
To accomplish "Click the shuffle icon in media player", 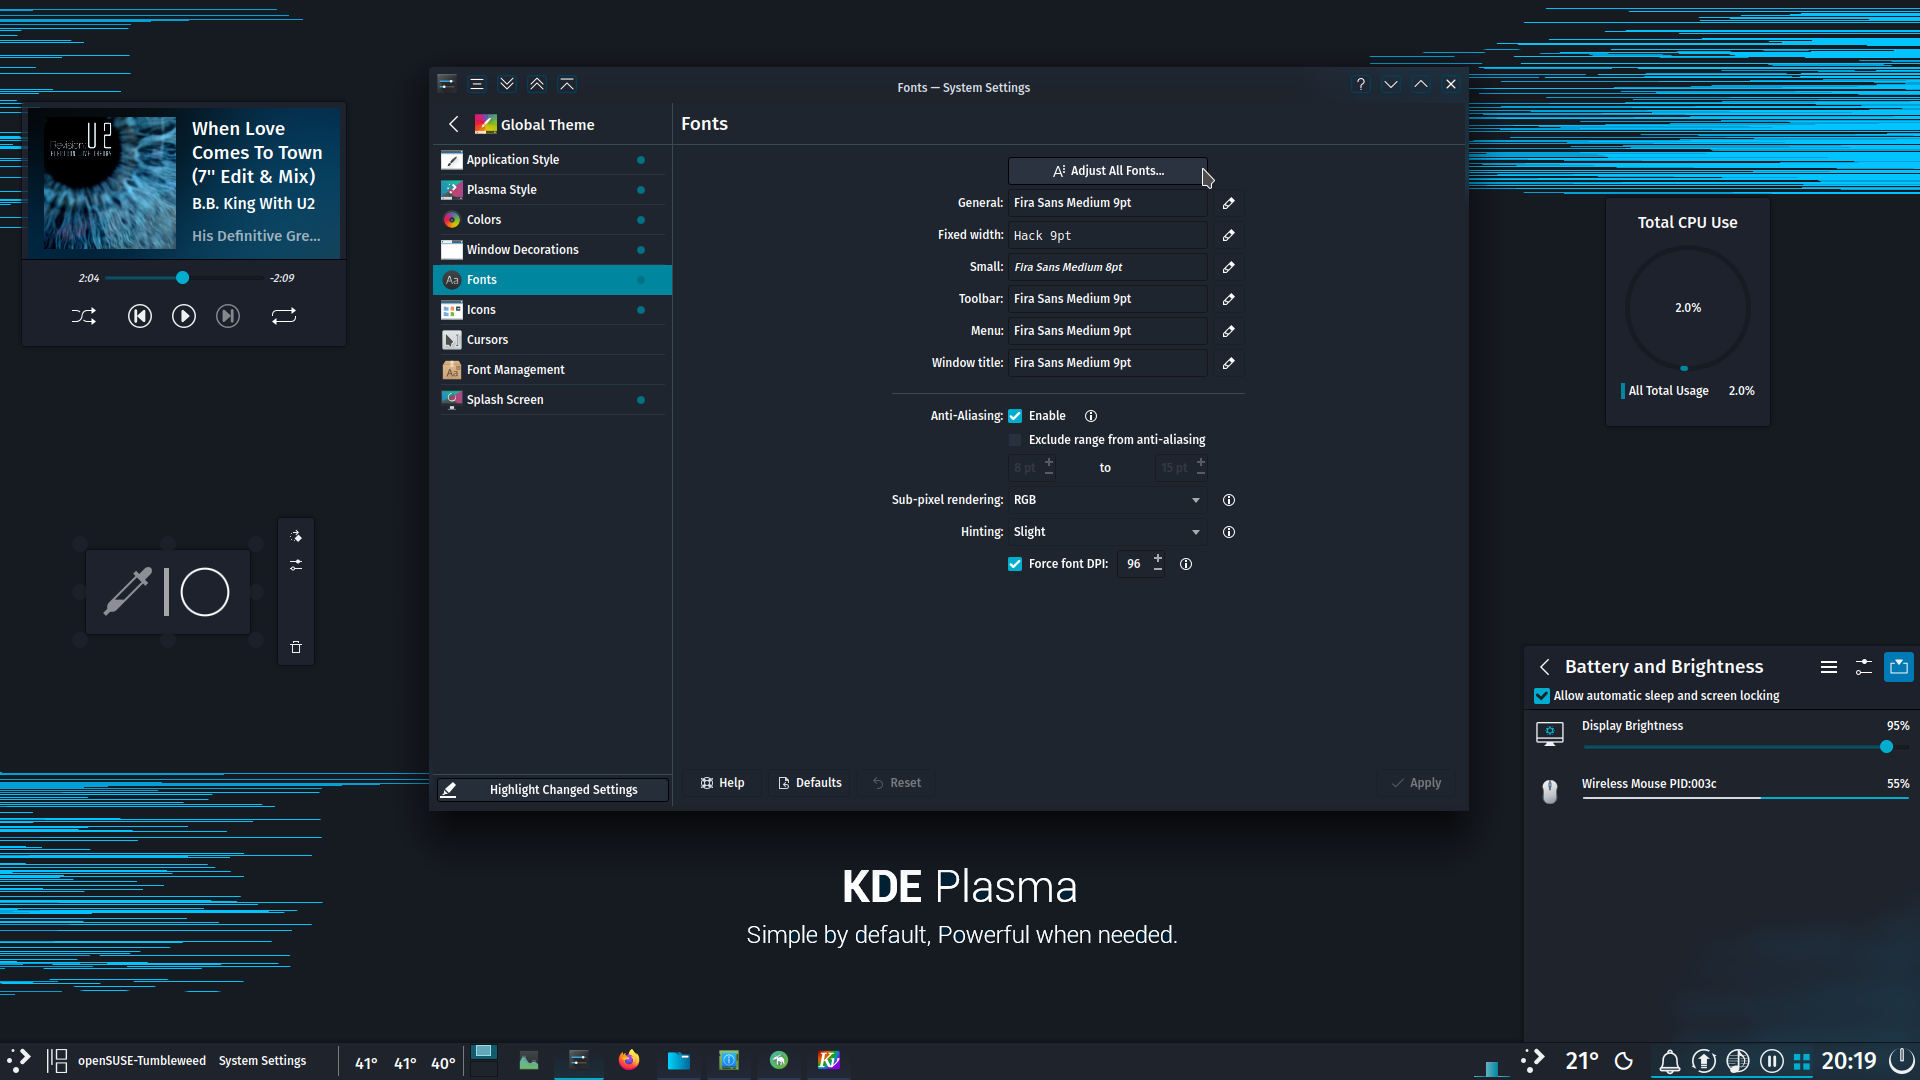I will (x=84, y=316).
